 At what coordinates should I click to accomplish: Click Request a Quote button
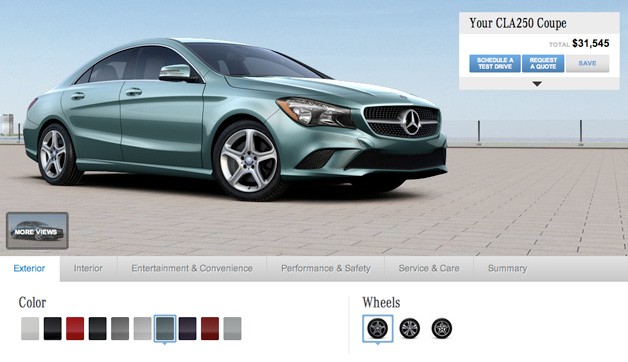(x=543, y=64)
